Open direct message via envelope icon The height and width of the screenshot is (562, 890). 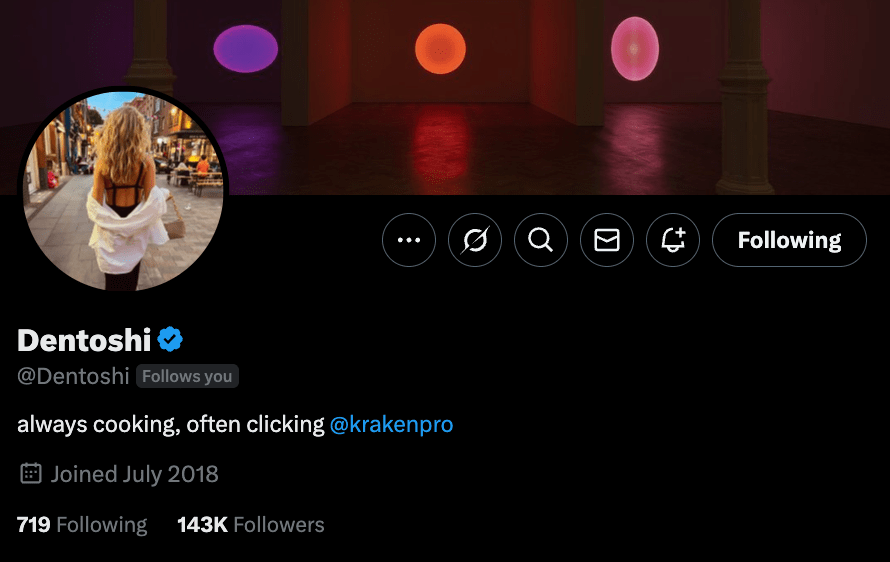pyautogui.click(x=607, y=240)
